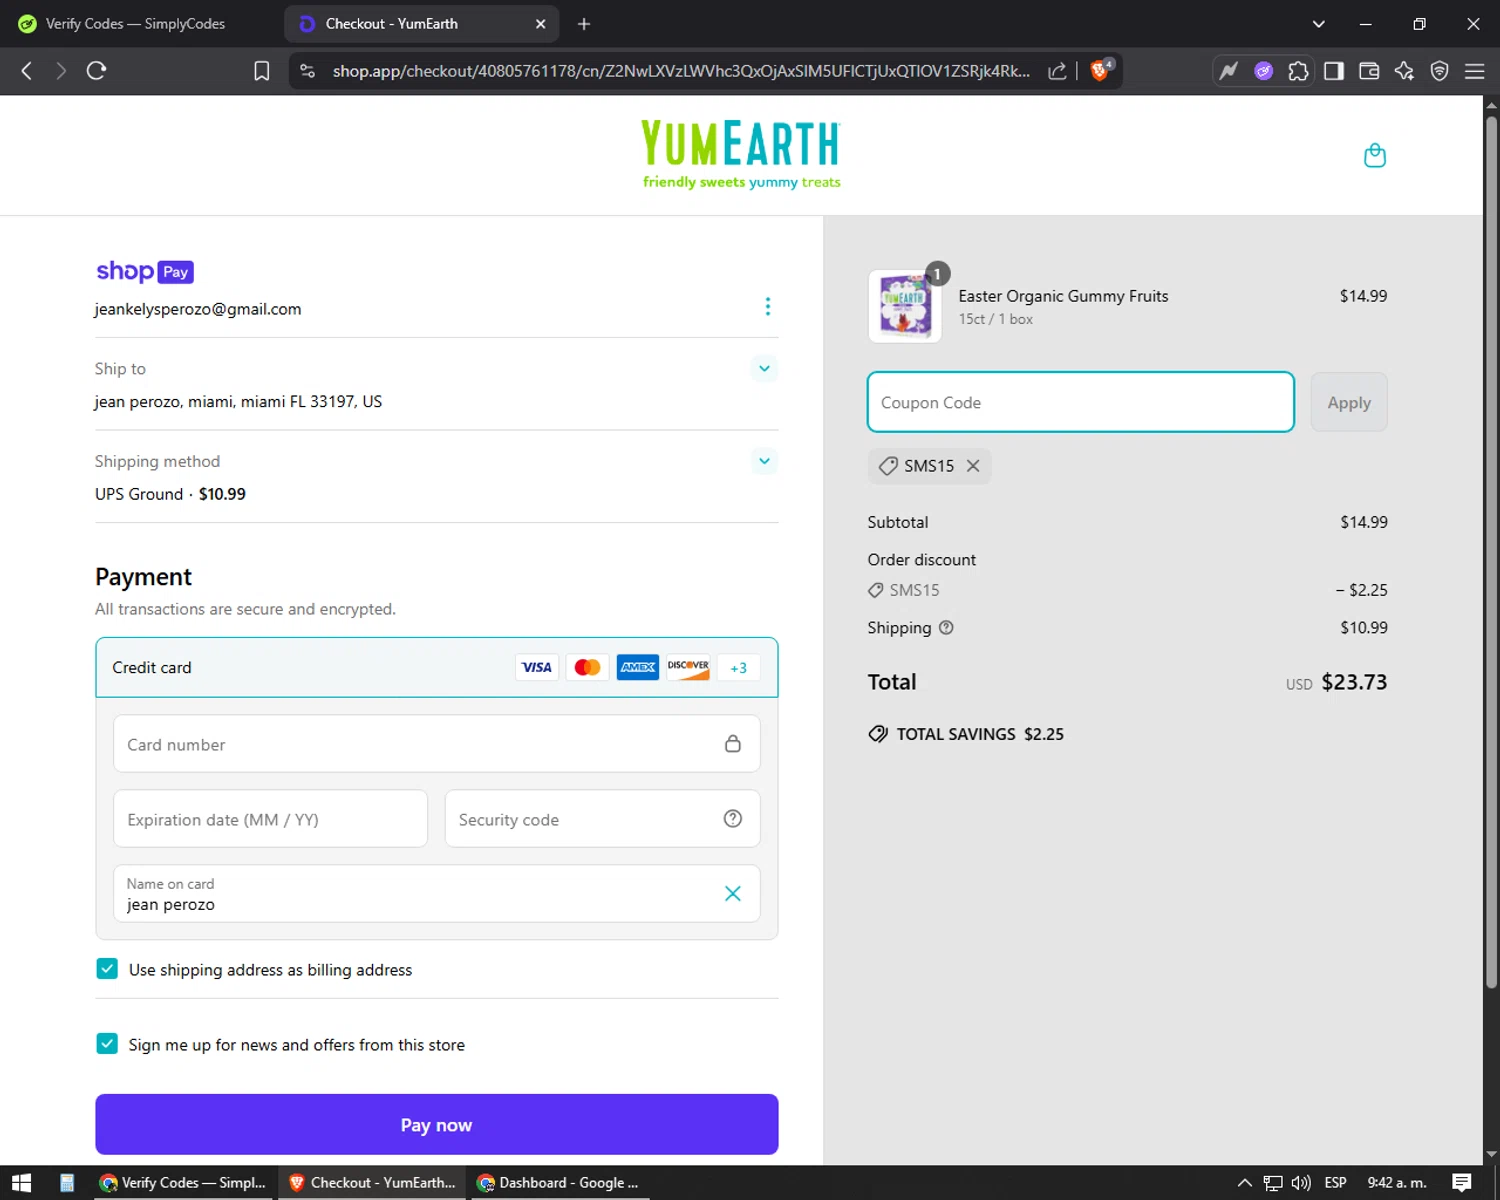This screenshot has height=1200, width=1500.
Task: Open the Brave VPN shield icon
Action: (1440, 70)
